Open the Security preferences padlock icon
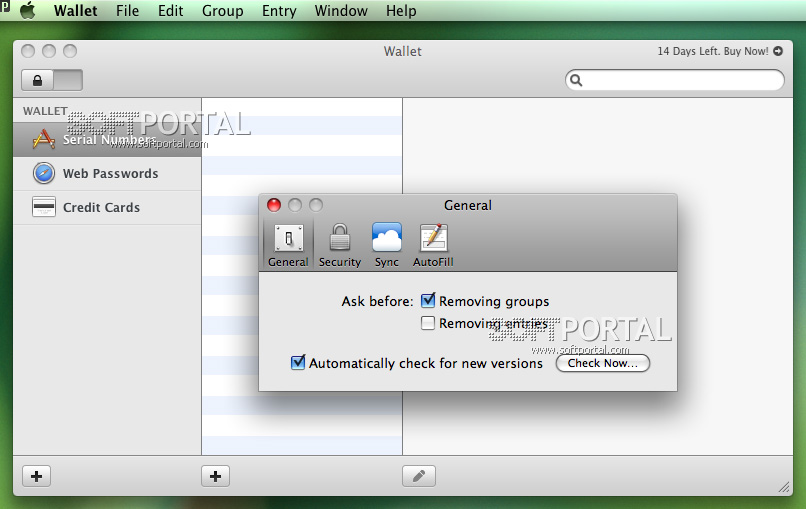Viewport: 806px width, 509px height. pos(340,238)
